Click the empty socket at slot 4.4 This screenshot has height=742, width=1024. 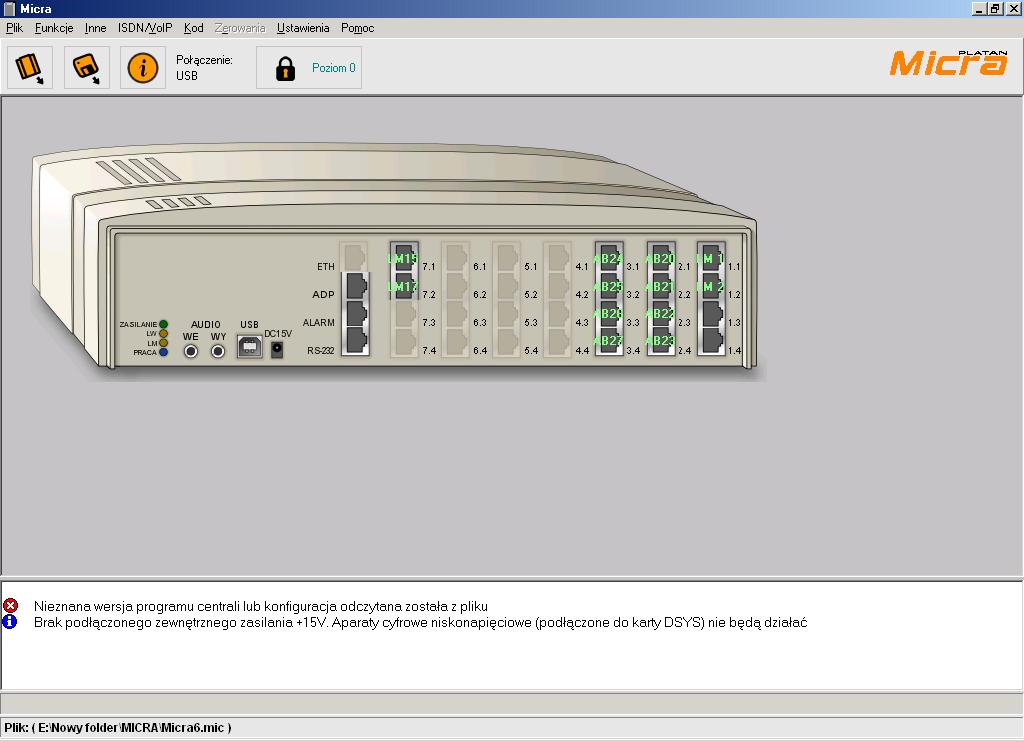558,341
